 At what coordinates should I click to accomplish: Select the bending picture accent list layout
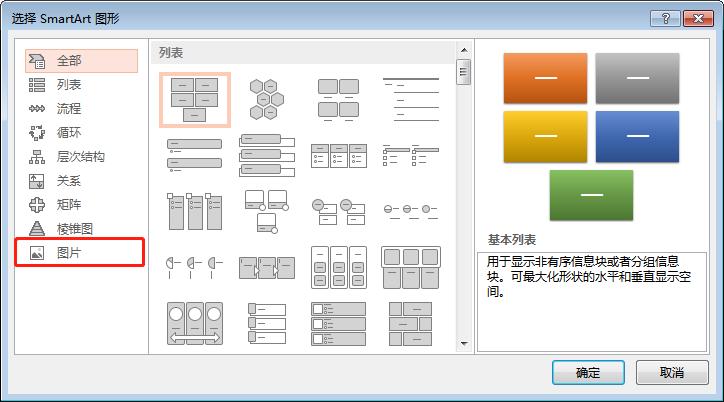[266, 211]
